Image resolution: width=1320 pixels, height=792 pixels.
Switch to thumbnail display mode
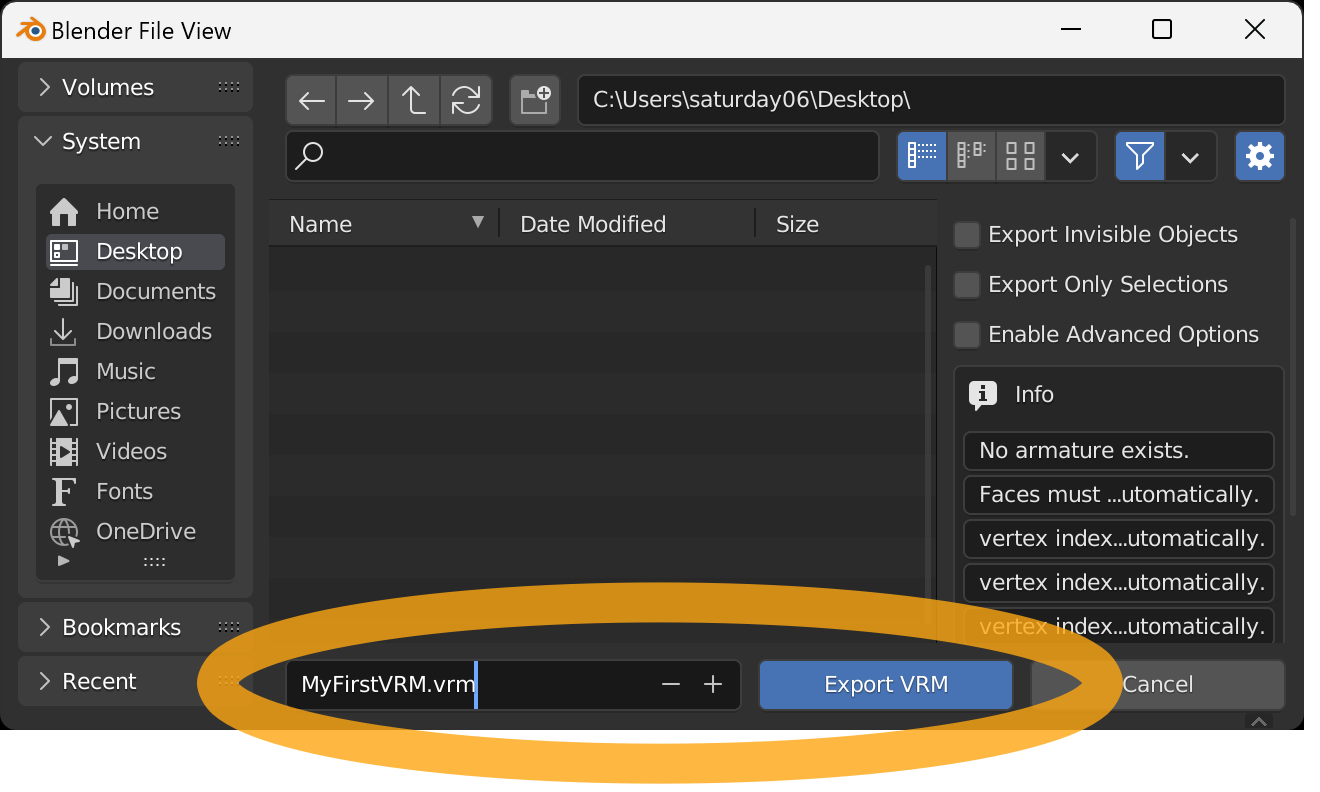(x=1020, y=156)
